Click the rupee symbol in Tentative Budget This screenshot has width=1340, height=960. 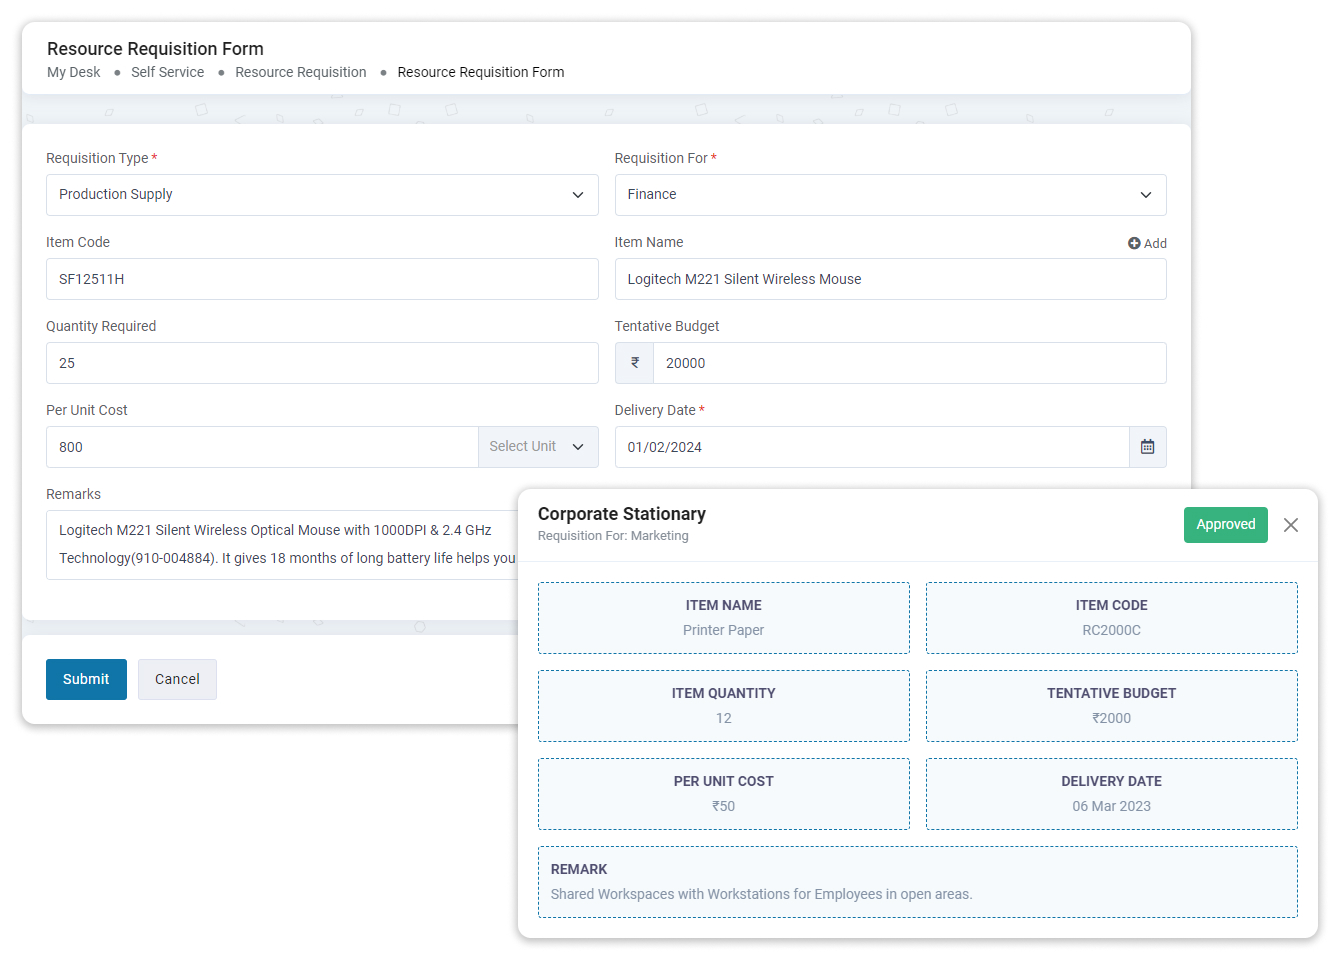[634, 363]
